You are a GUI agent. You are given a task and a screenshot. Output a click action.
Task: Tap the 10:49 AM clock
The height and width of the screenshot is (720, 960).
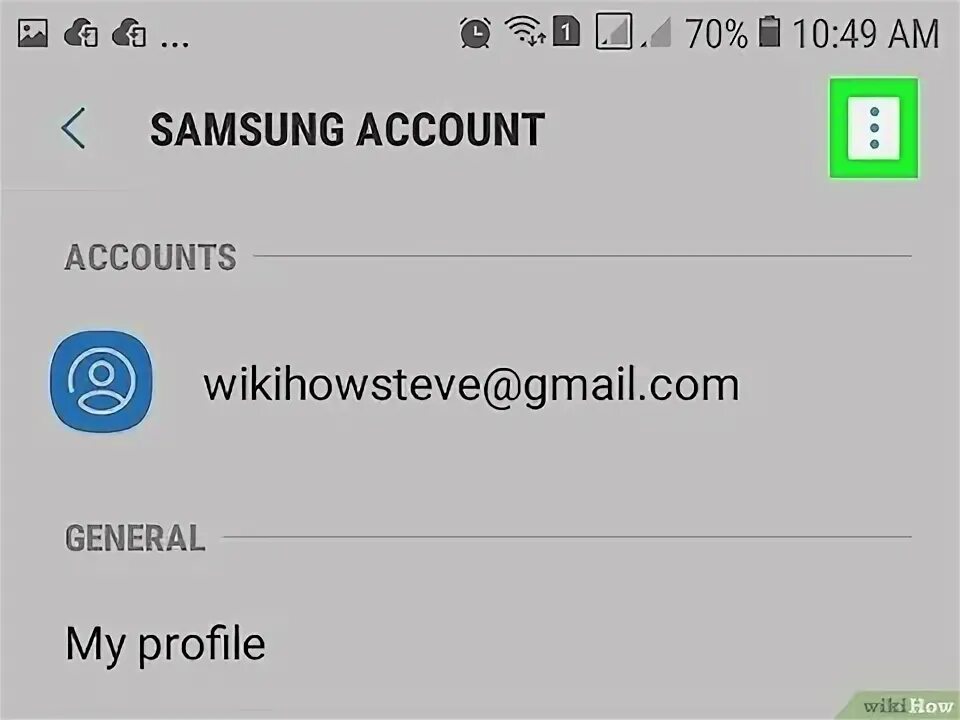coord(866,33)
